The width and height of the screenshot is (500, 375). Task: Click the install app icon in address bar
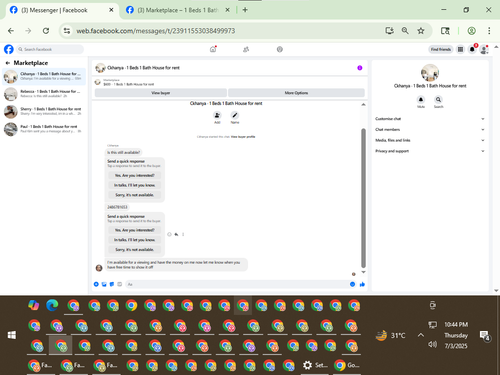click(x=389, y=31)
